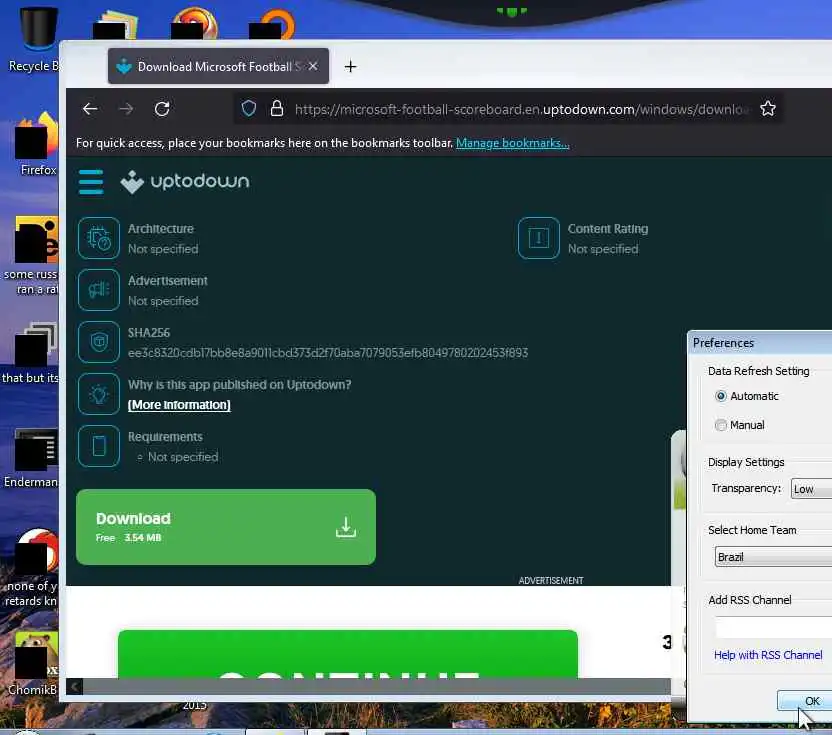Click the 'Not specified' text under Content Rating
The width and height of the screenshot is (832, 735).
pyautogui.click(x=603, y=249)
